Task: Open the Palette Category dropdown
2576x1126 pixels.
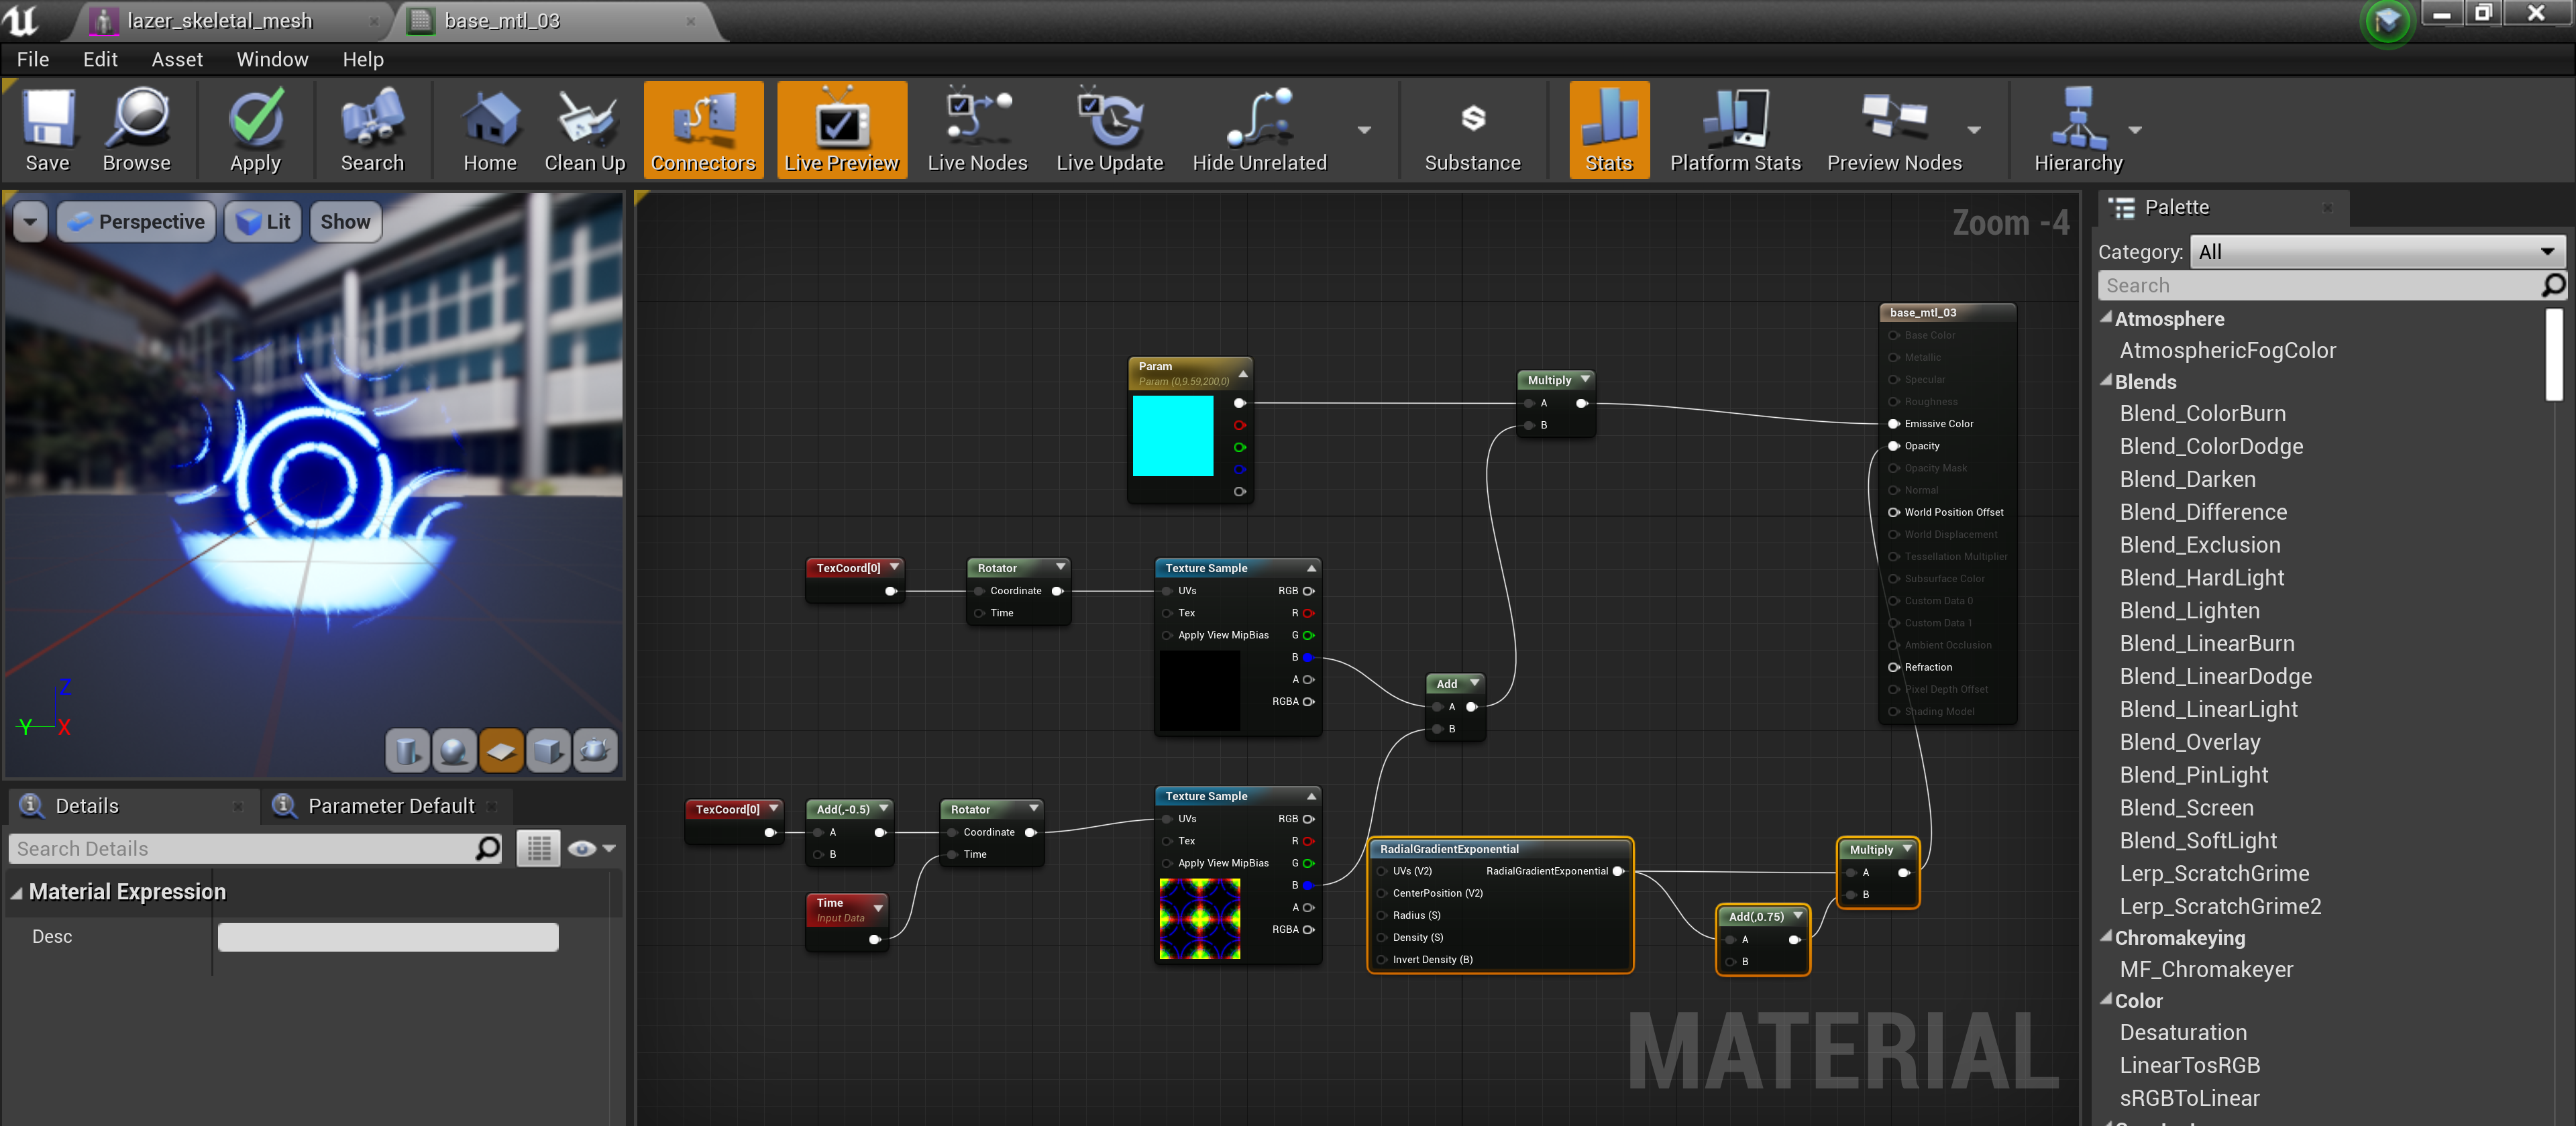Action: point(2376,251)
